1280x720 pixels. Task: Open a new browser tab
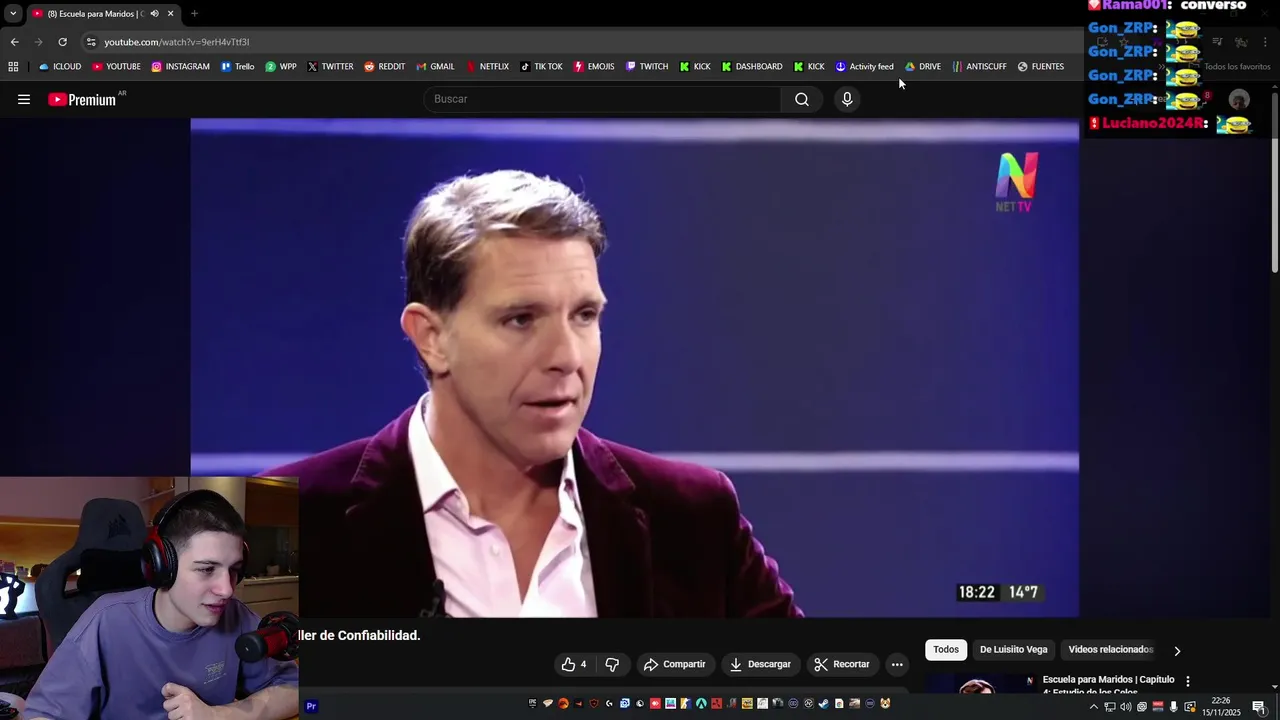(194, 14)
